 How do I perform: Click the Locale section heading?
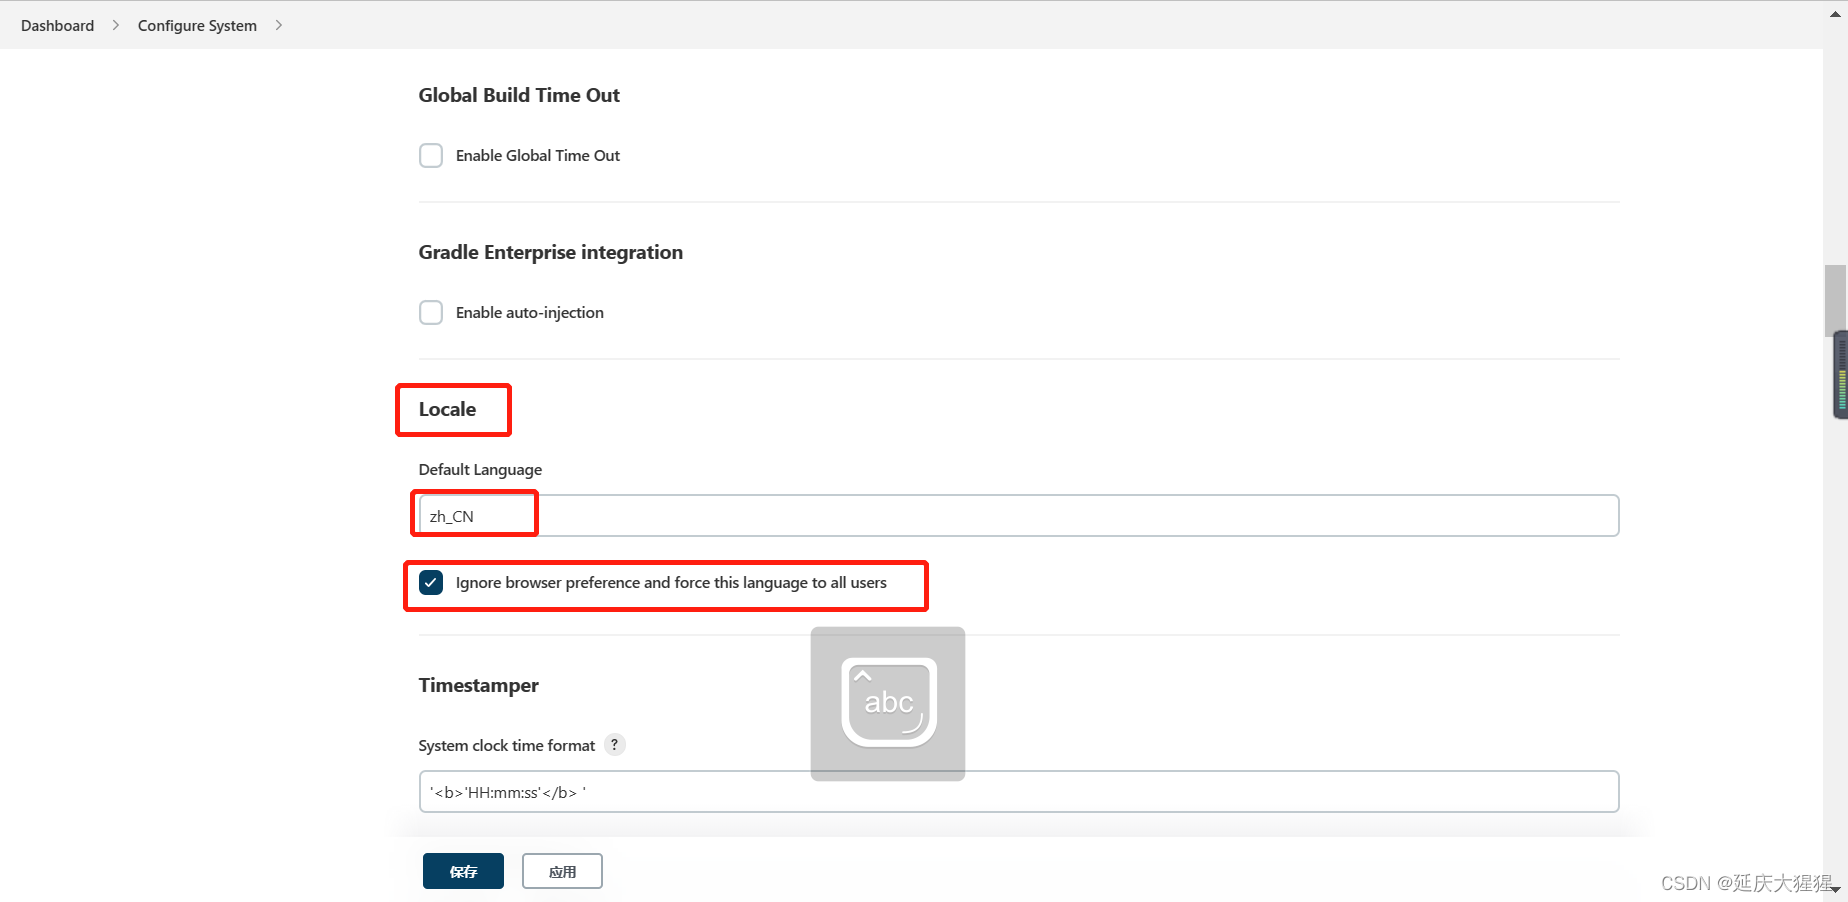(x=447, y=409)
